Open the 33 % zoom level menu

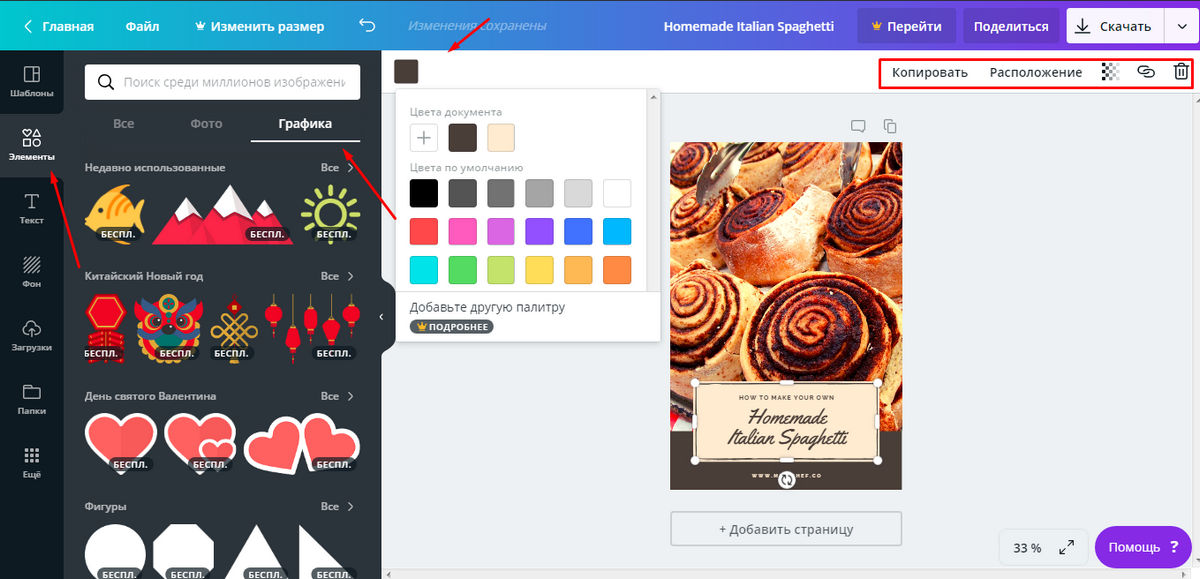[x=1027, y=548]
